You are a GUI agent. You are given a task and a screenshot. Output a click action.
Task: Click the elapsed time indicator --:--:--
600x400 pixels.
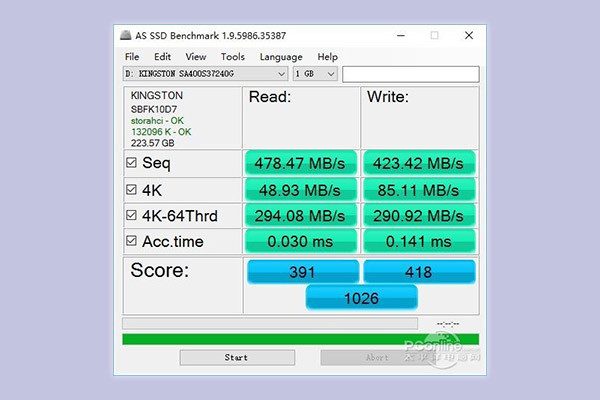point(448,324)
